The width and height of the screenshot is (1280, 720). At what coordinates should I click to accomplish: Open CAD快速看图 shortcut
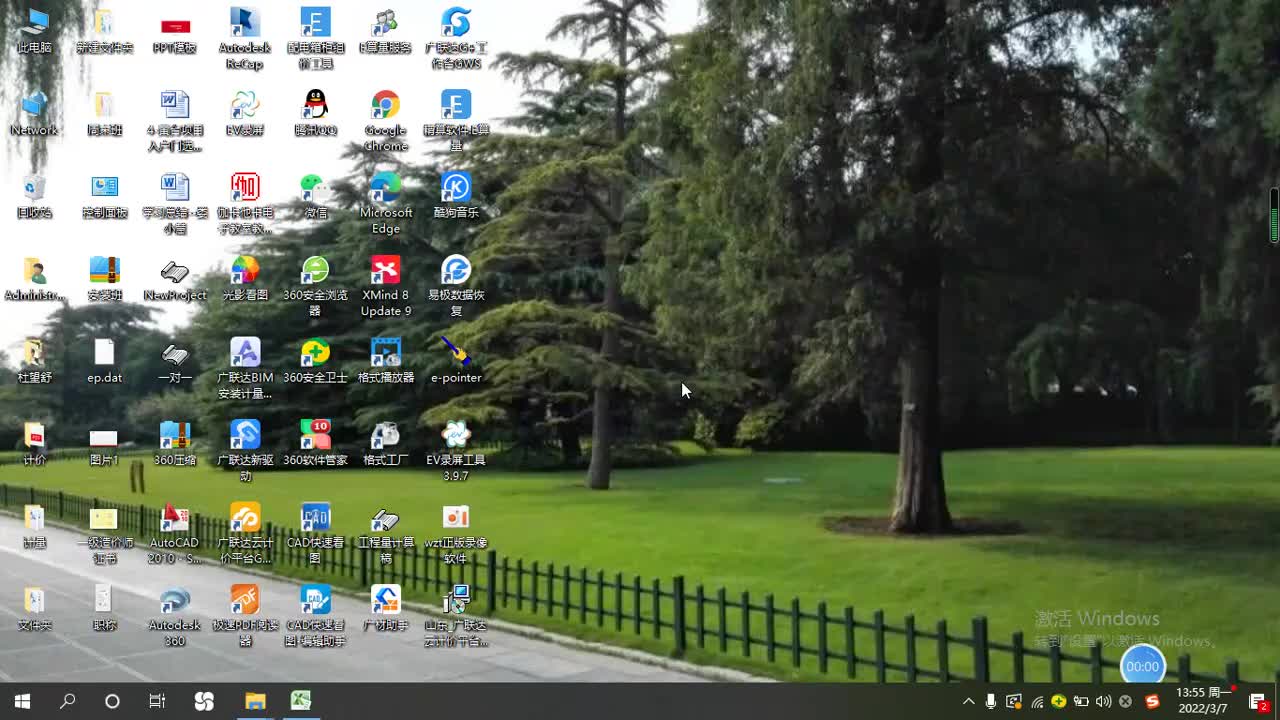315,534
